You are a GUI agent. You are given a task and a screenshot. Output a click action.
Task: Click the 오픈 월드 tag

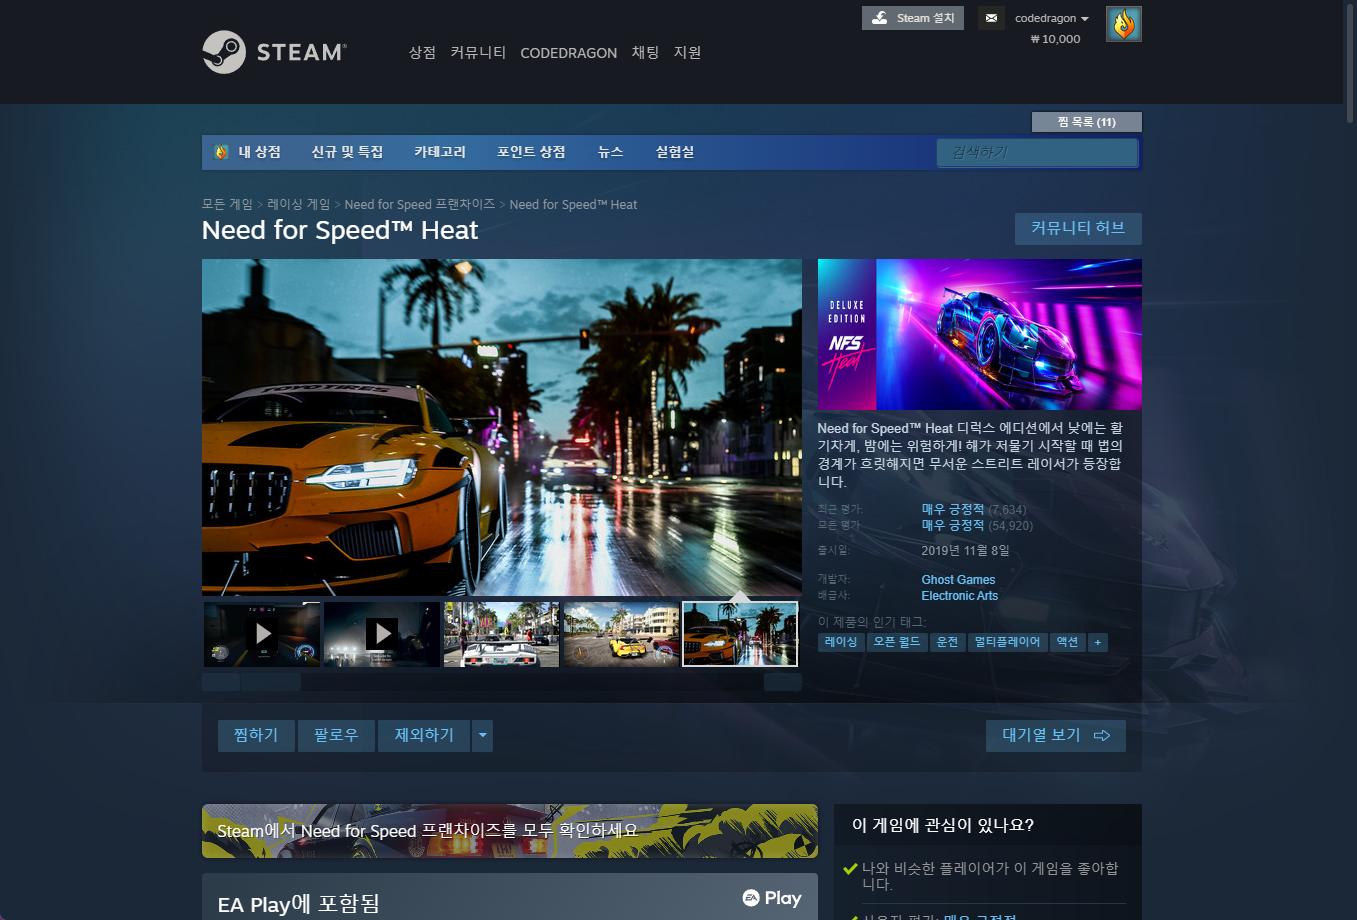coord(897,642)
